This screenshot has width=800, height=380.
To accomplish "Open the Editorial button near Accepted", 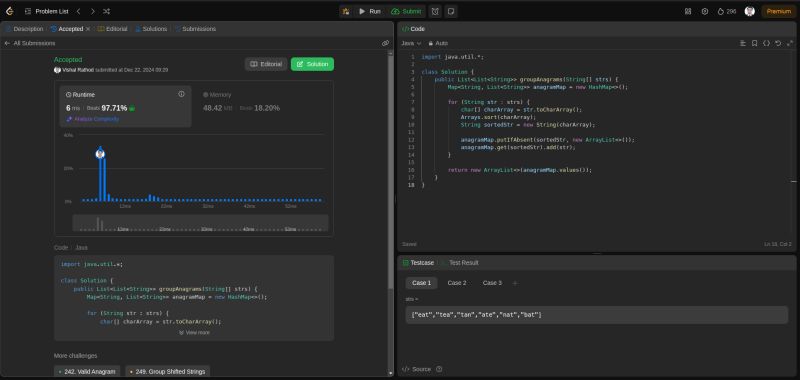I will (266, 64).
